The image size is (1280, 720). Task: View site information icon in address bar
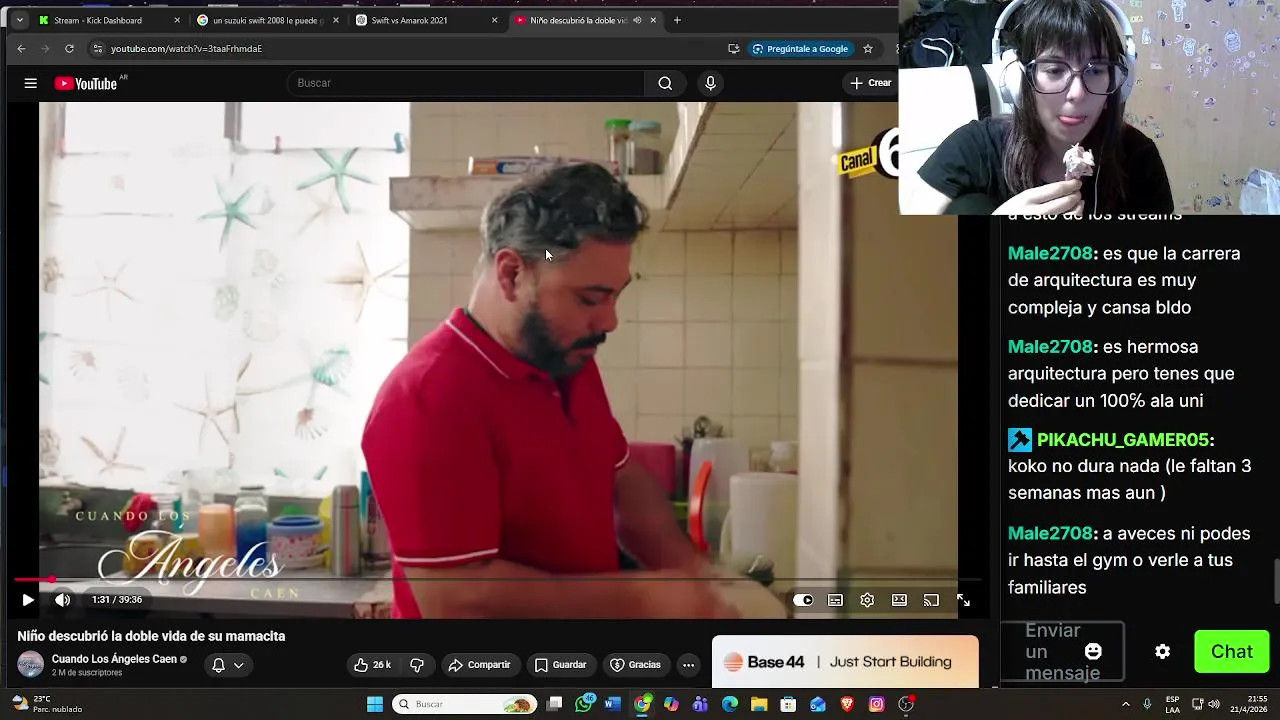pos(97,48)
